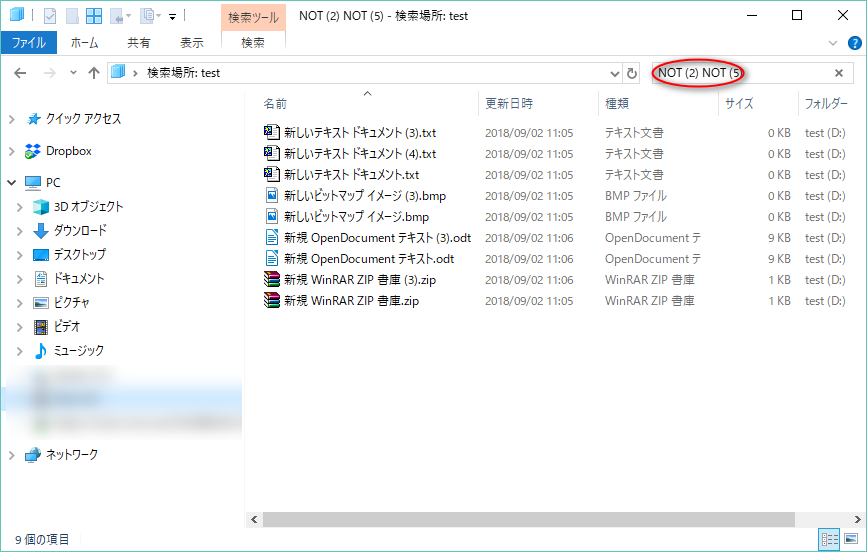Open the address bar history dropdown
867x552 pixels.
point(614,73)
